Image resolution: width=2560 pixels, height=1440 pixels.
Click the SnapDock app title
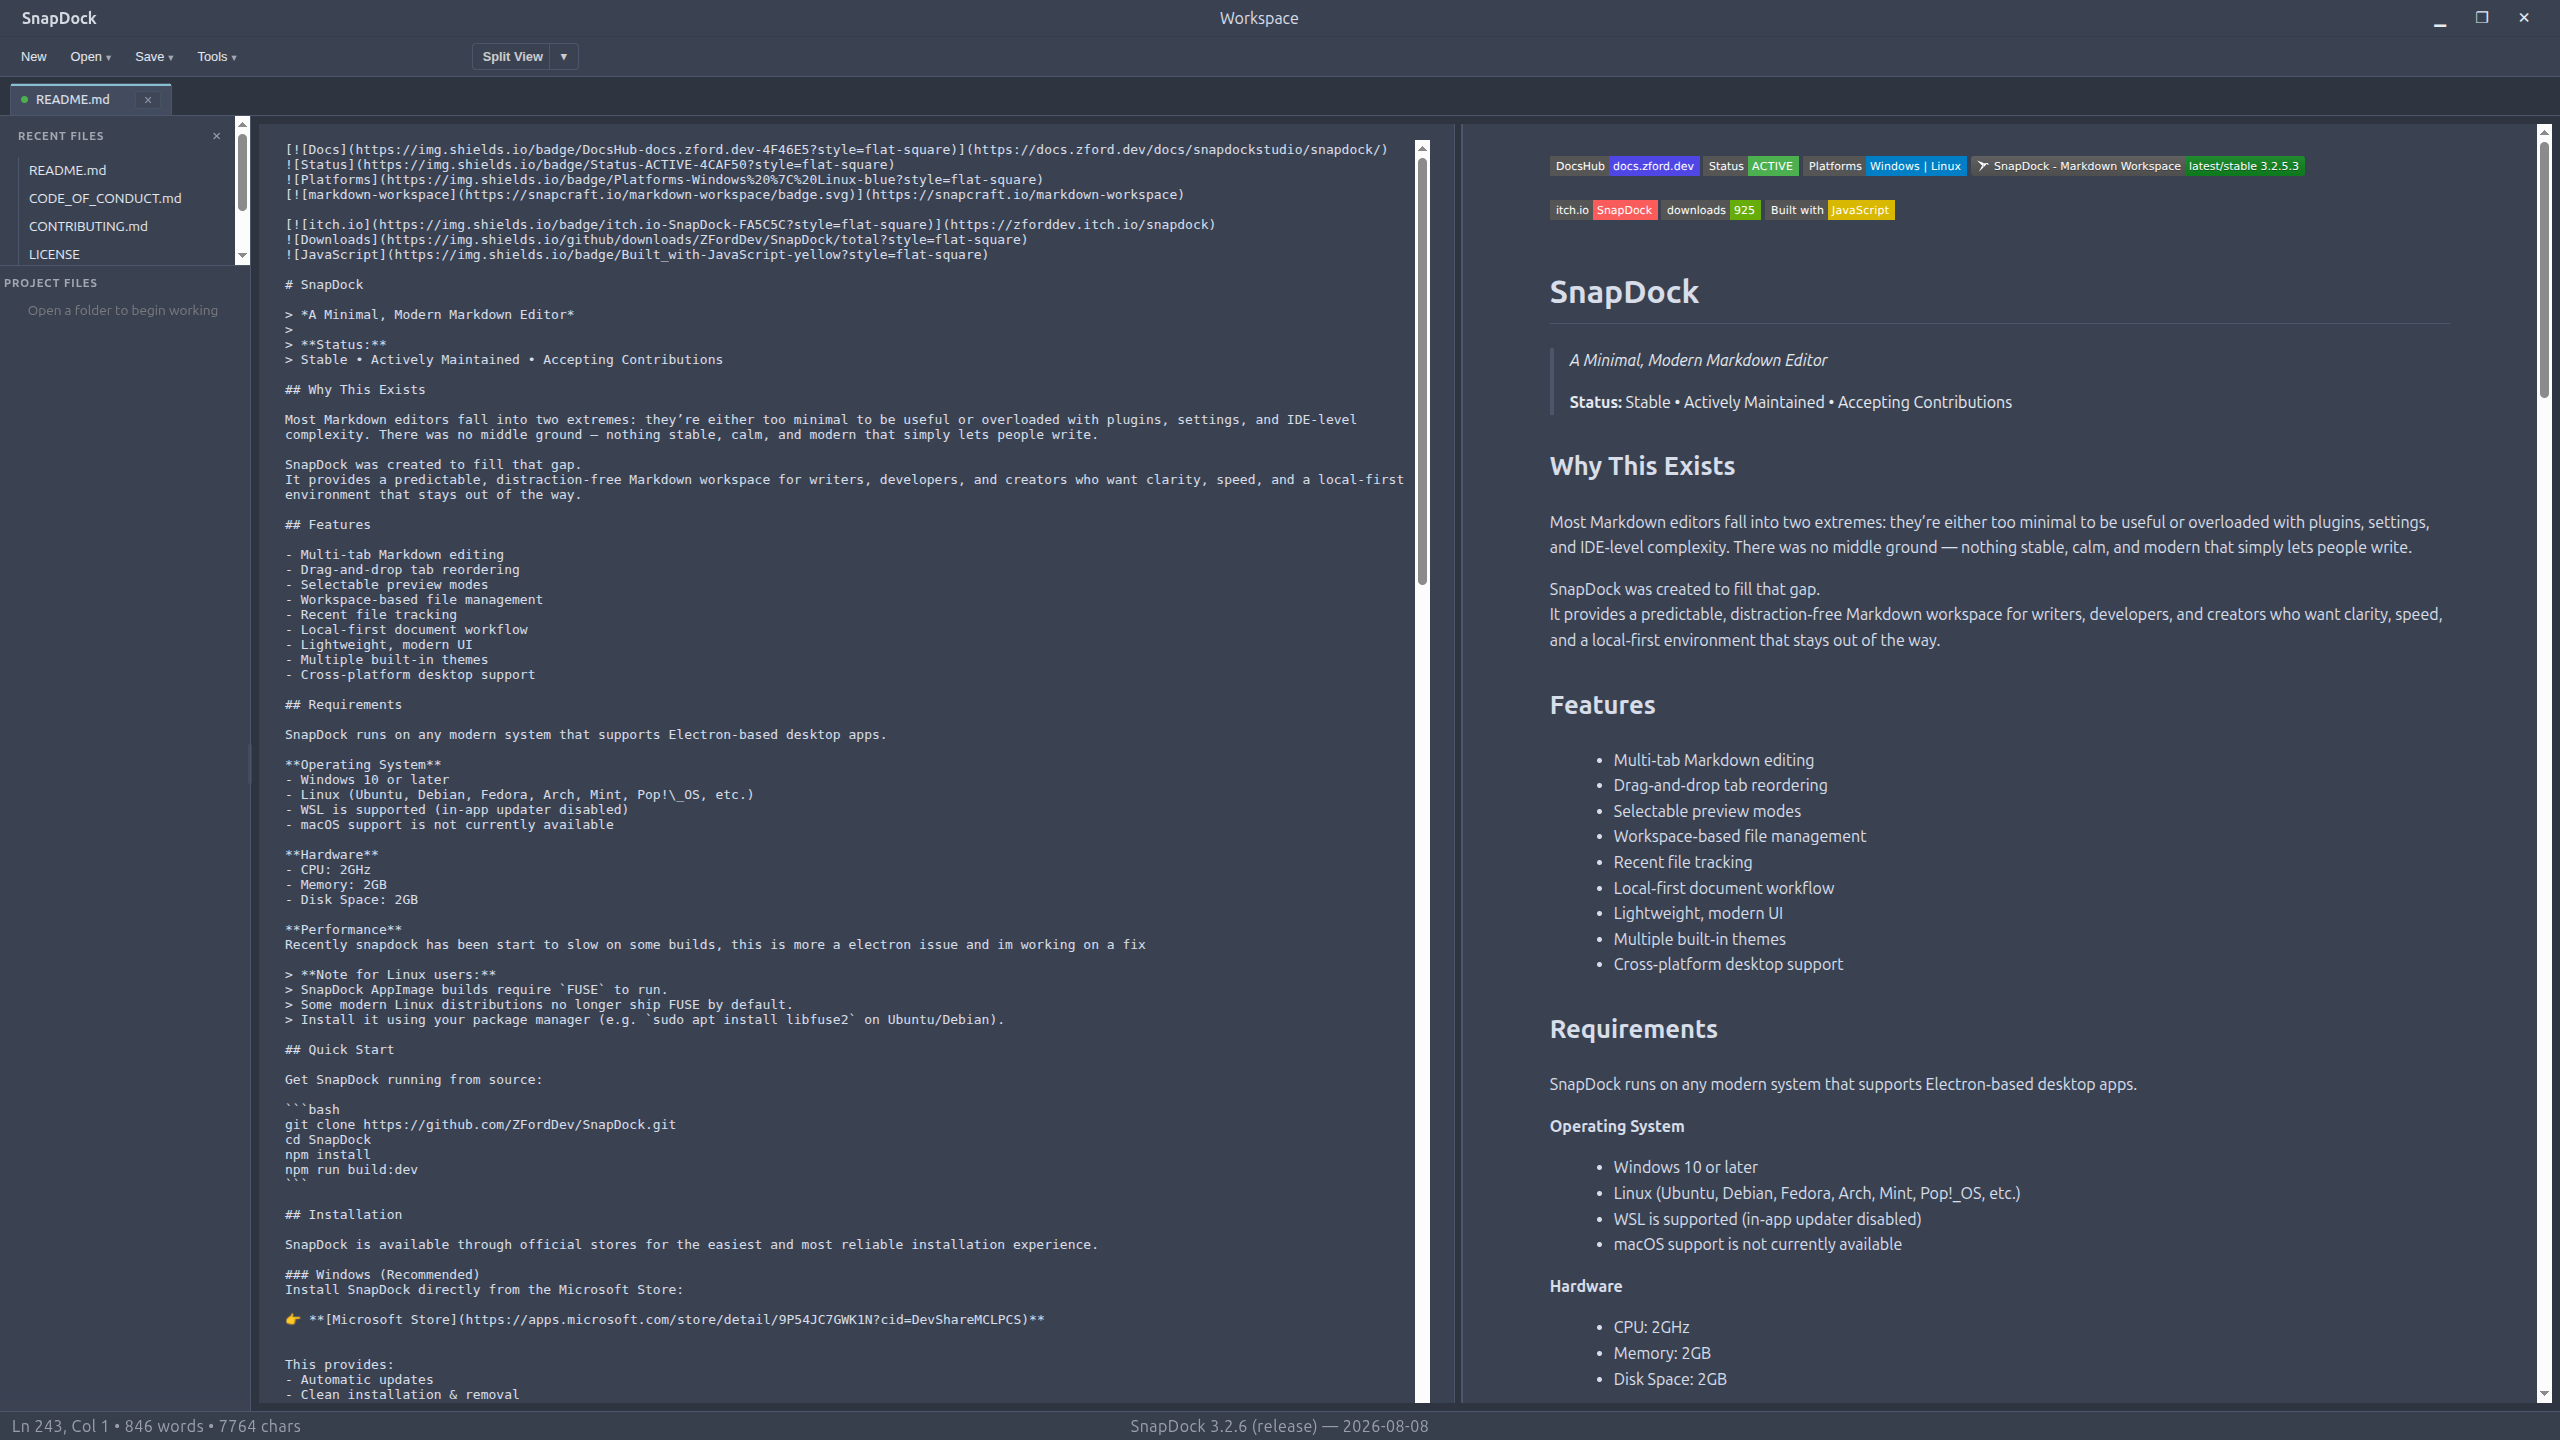pos(59,18)
